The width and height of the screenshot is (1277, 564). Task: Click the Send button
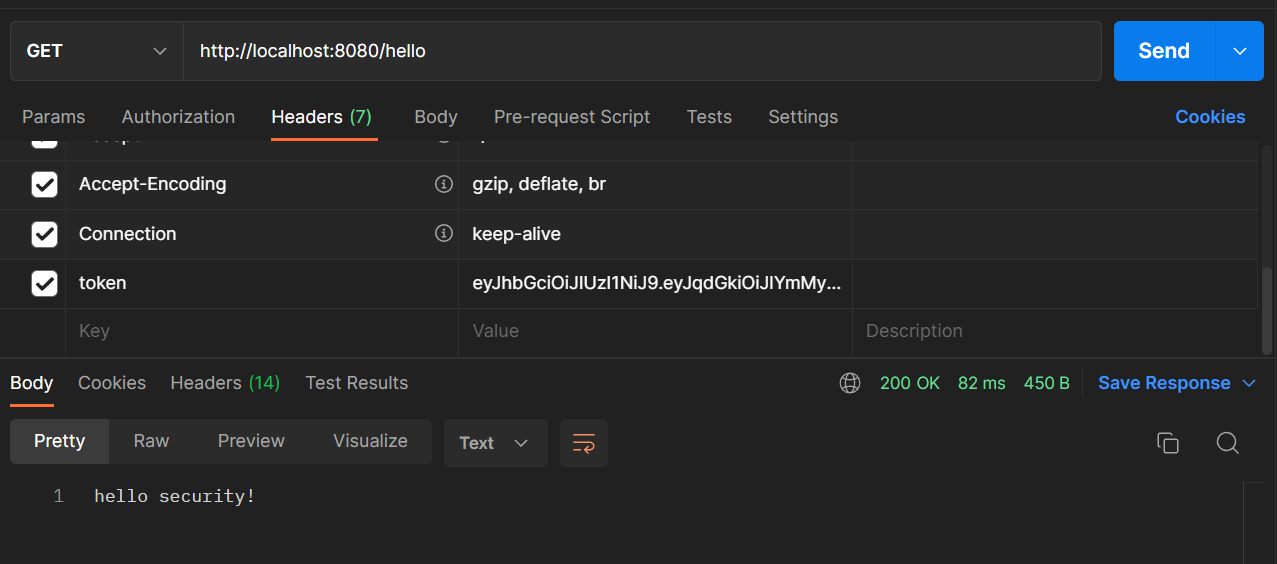coord(1164,51)
